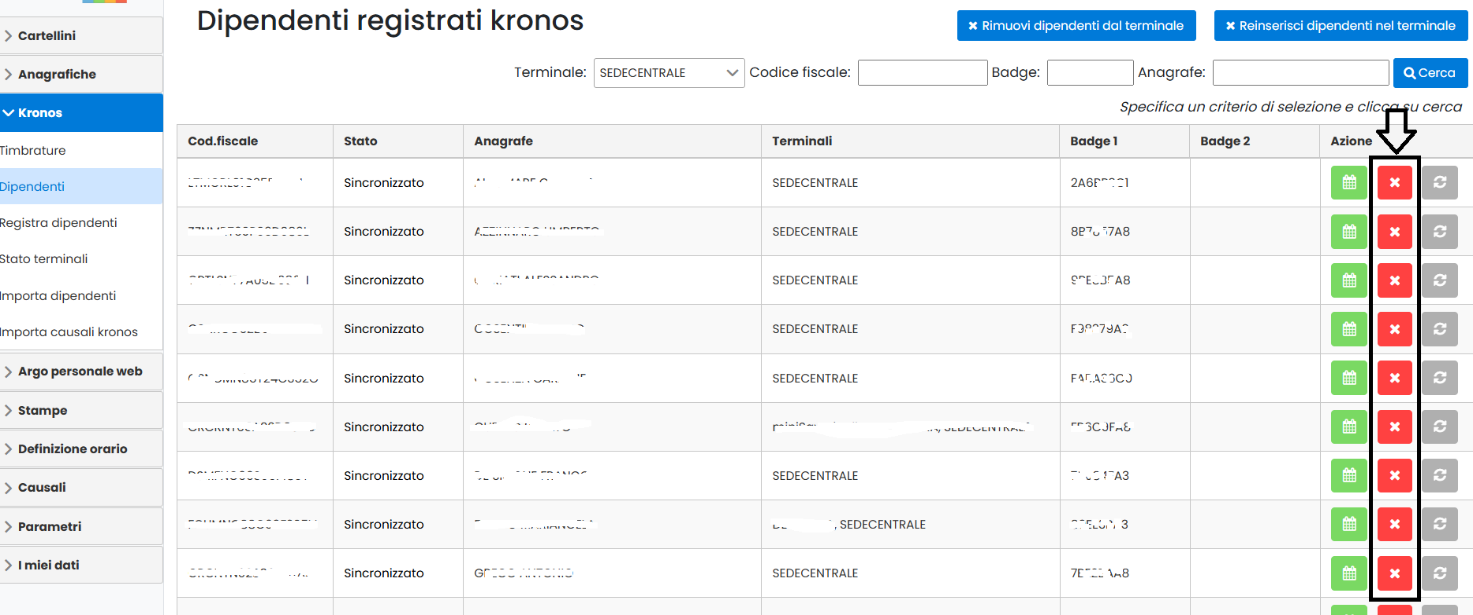The image size is (1473, 615).
Task: Click Dipendenti registrati kronos page title
Action: [390, 21]
